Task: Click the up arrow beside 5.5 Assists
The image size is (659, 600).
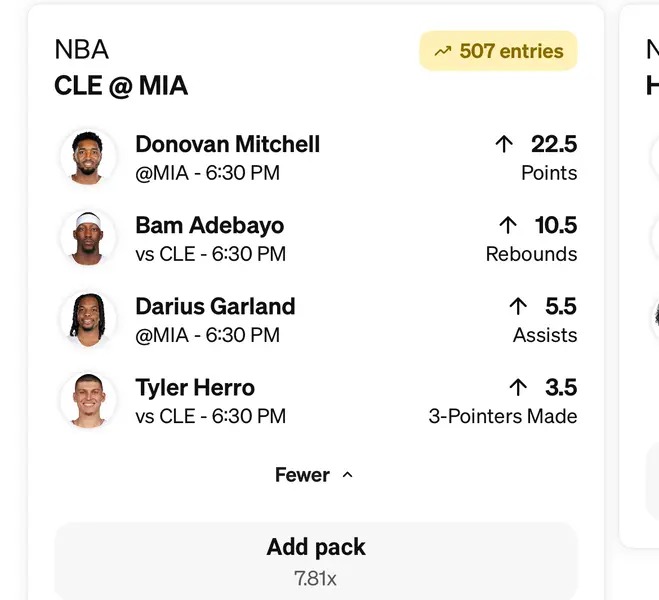Action: [517, 306]
